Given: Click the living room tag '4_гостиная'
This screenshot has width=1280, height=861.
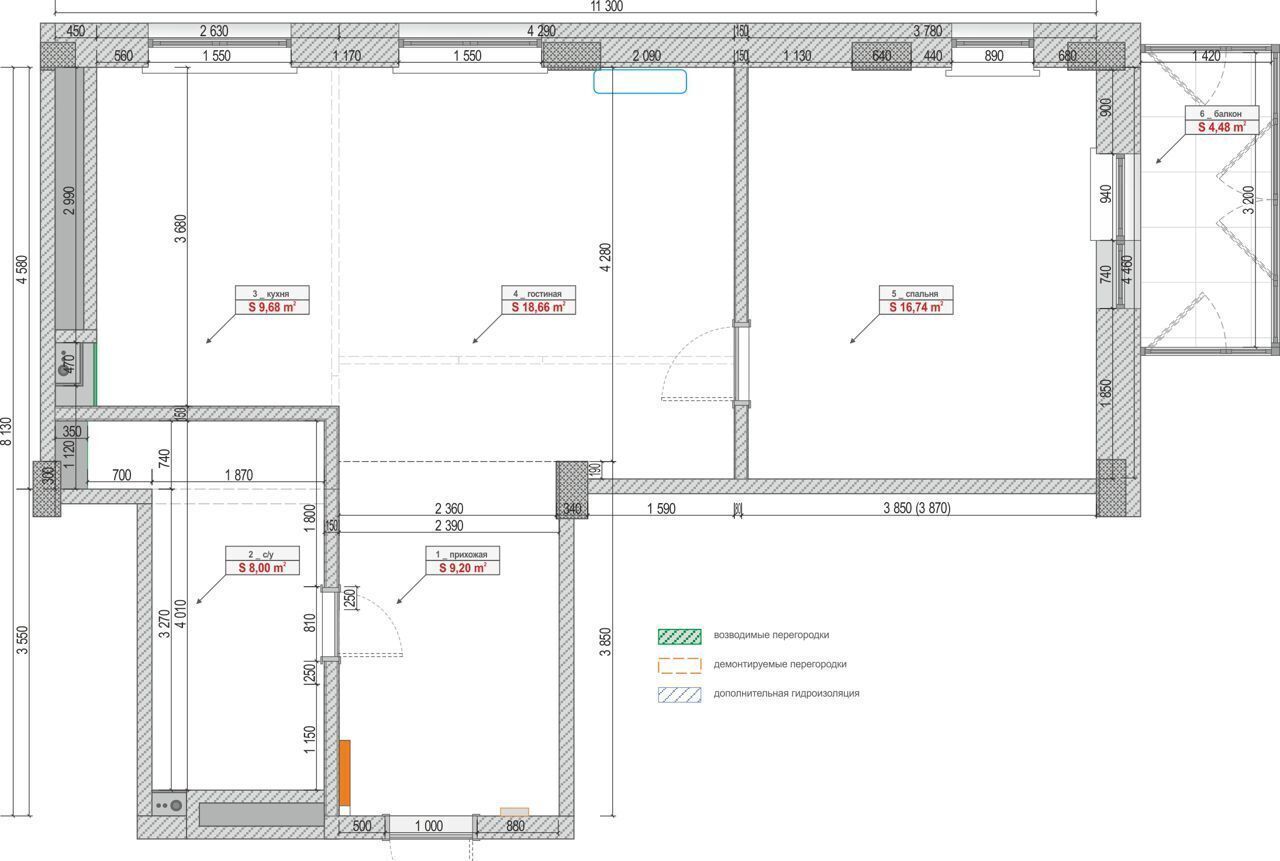Looking at the screenshot, I should click(x=538, y=294).
